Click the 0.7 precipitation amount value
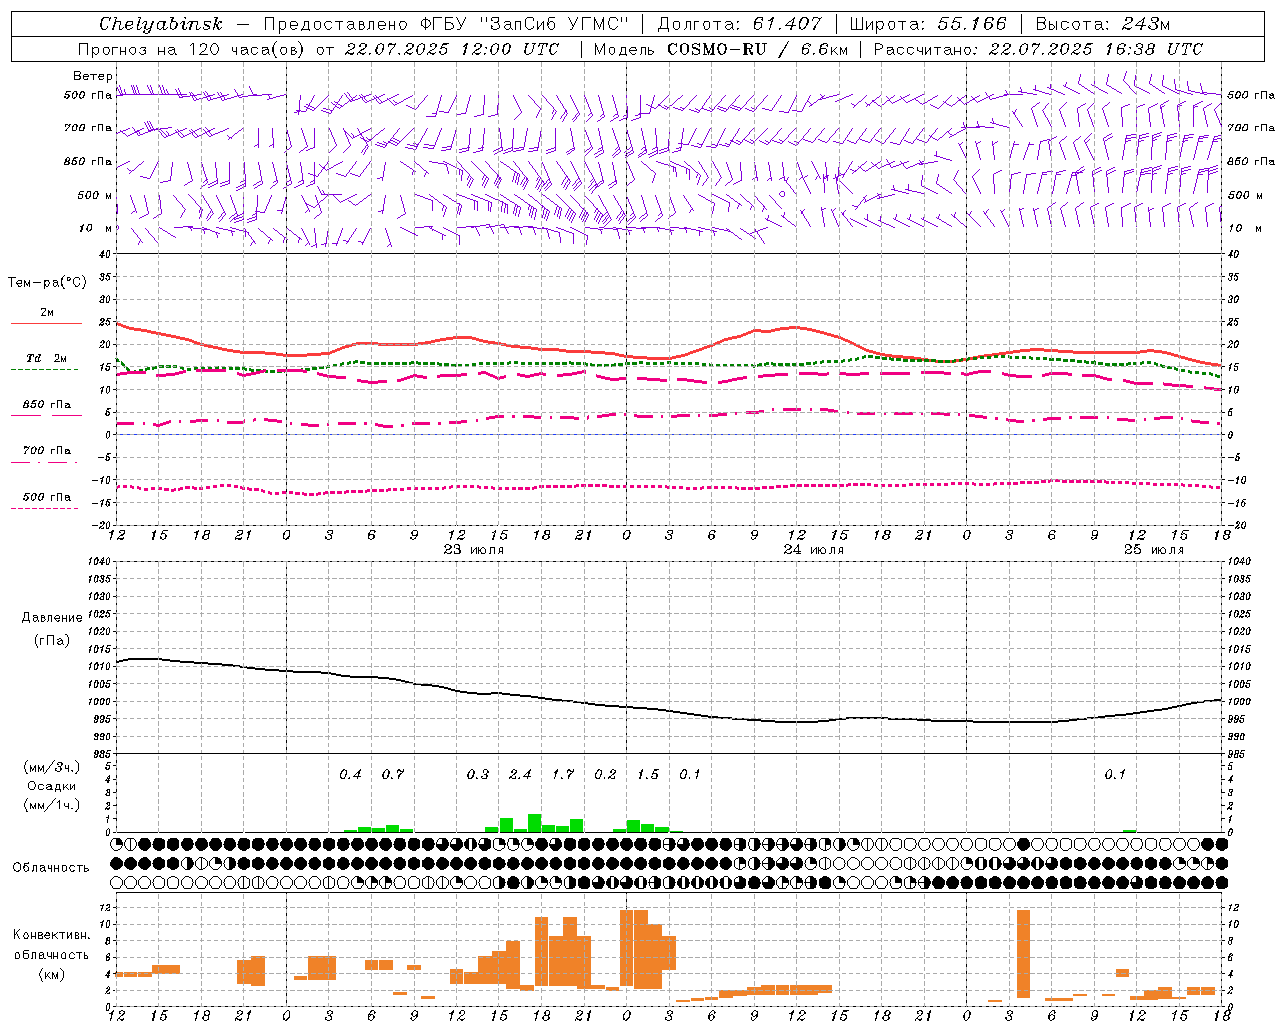1280x1024 pixels. [393, 774]
